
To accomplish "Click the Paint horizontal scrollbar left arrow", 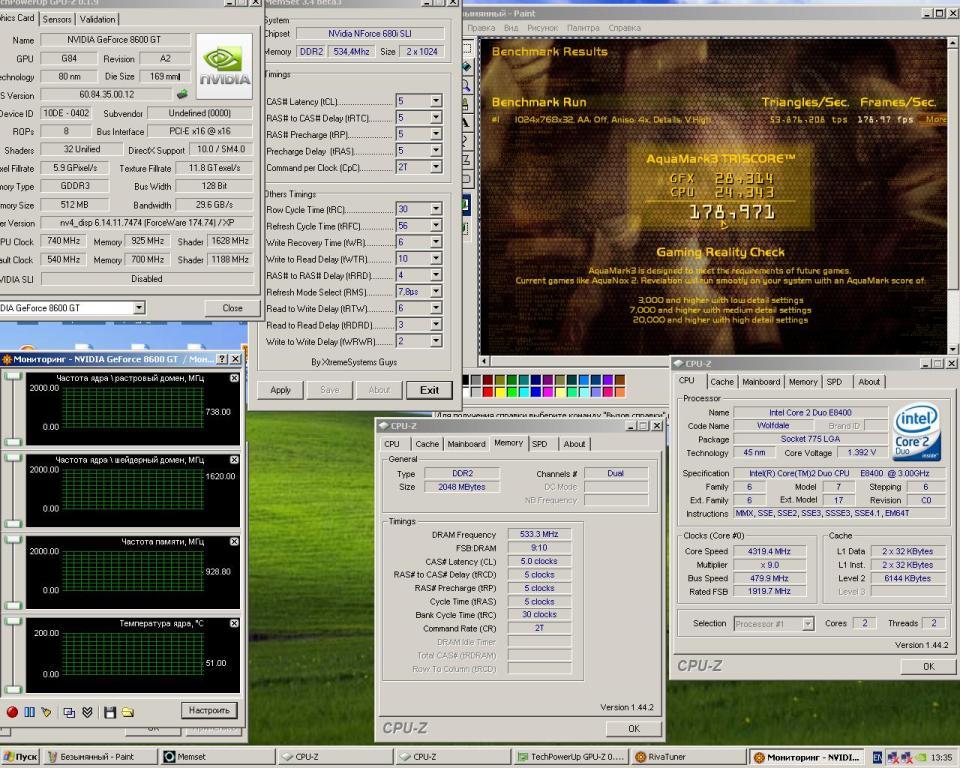I will (484, 361).
